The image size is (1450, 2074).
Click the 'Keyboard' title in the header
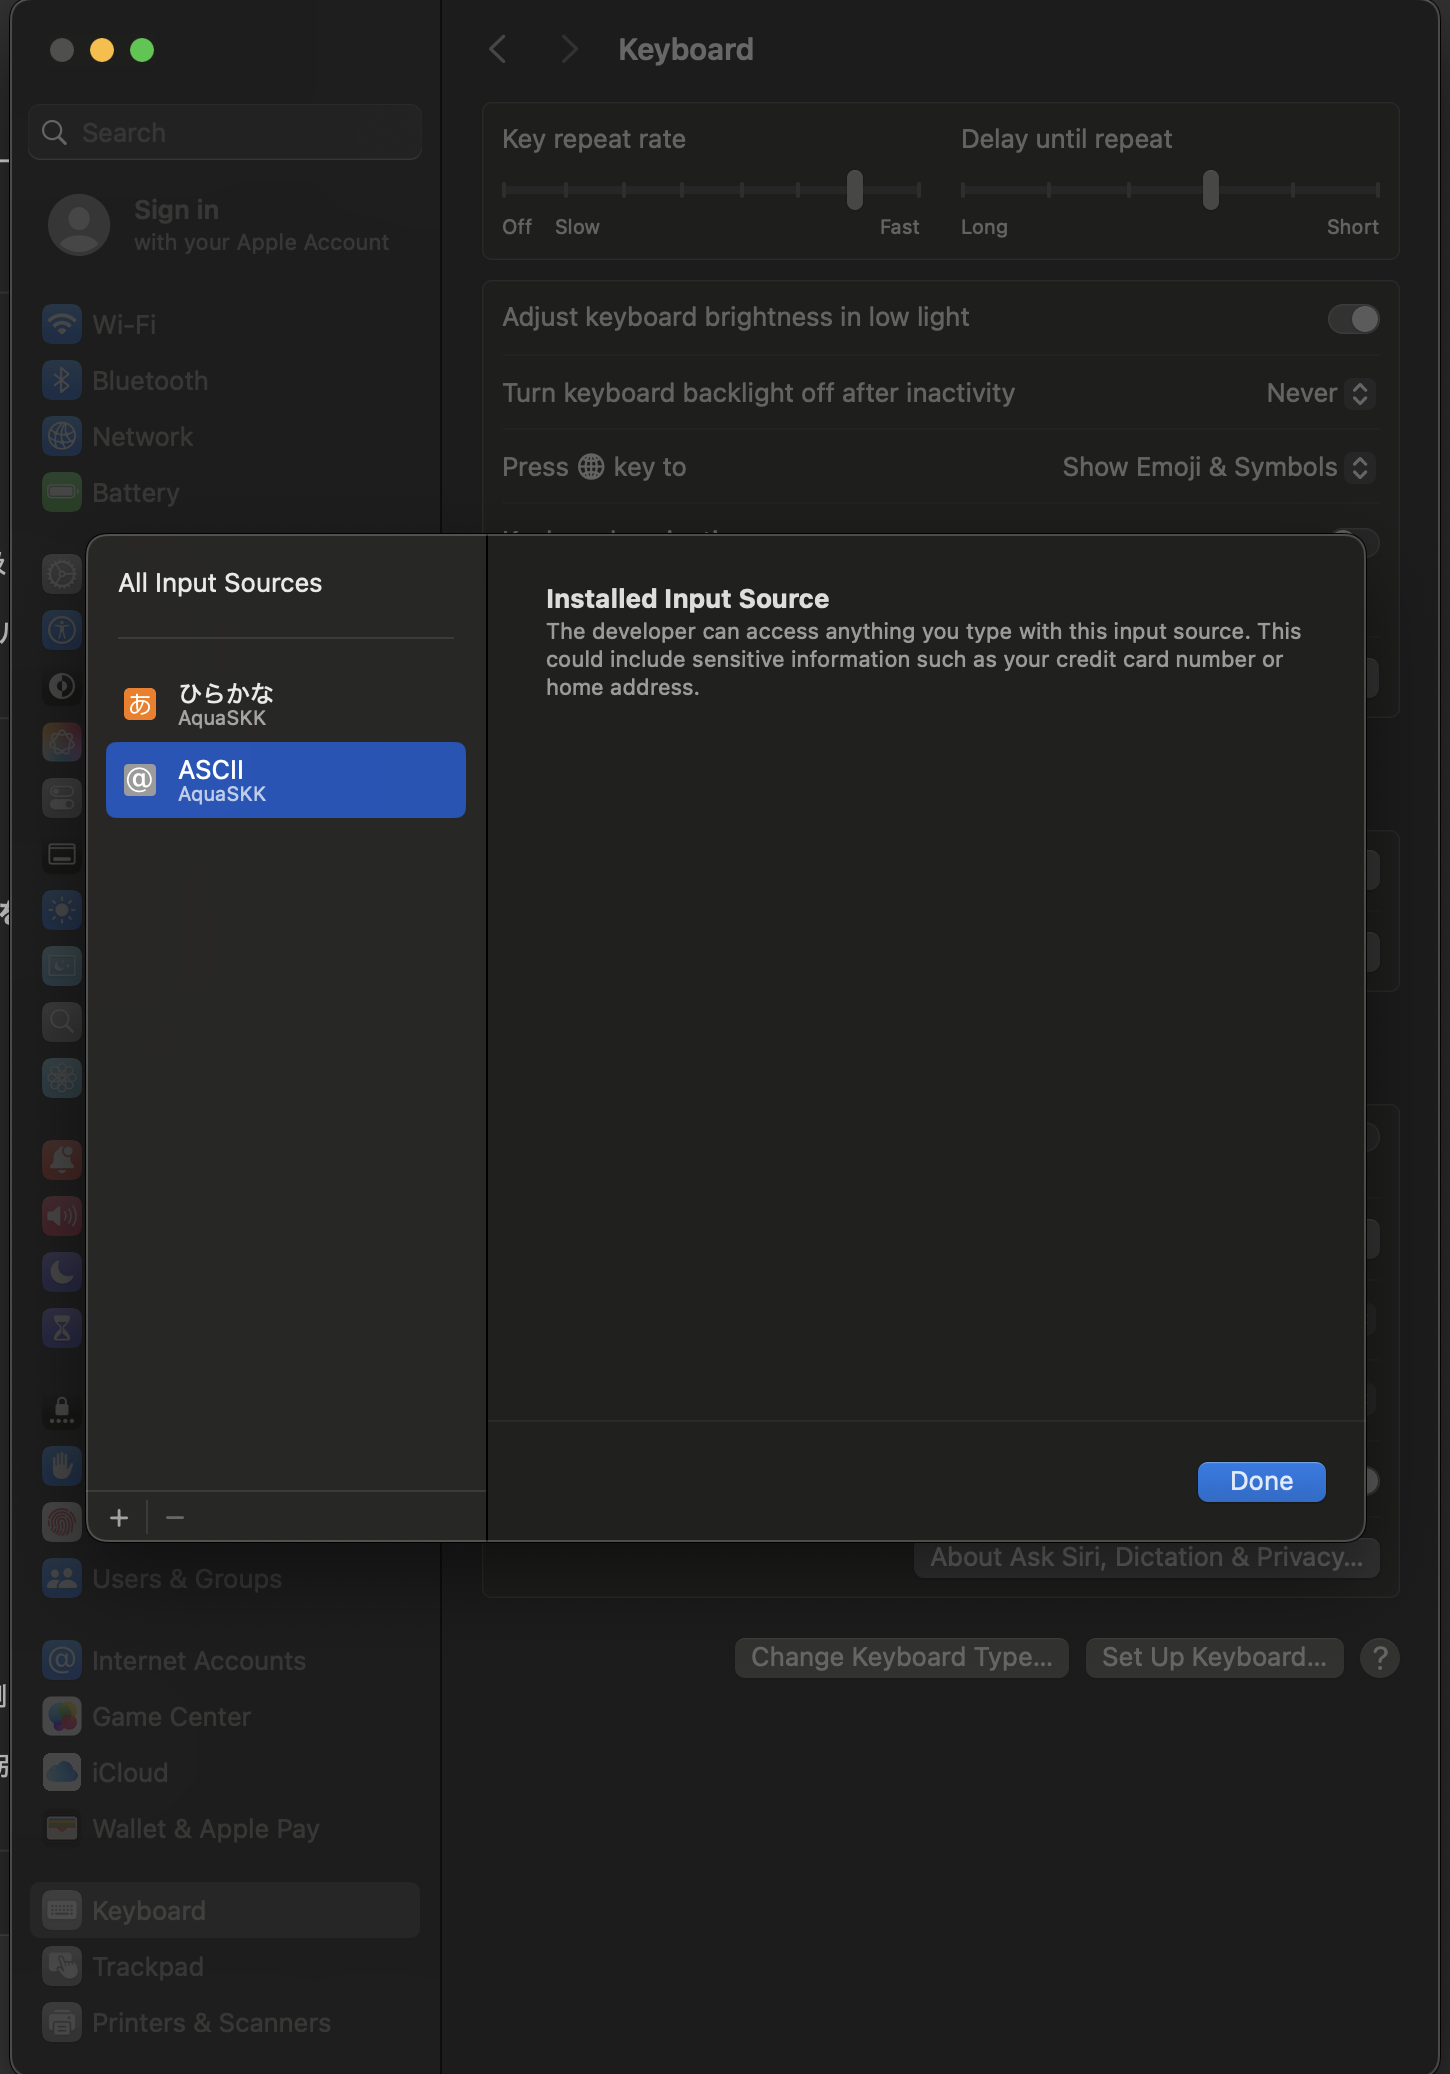point(686,49)
